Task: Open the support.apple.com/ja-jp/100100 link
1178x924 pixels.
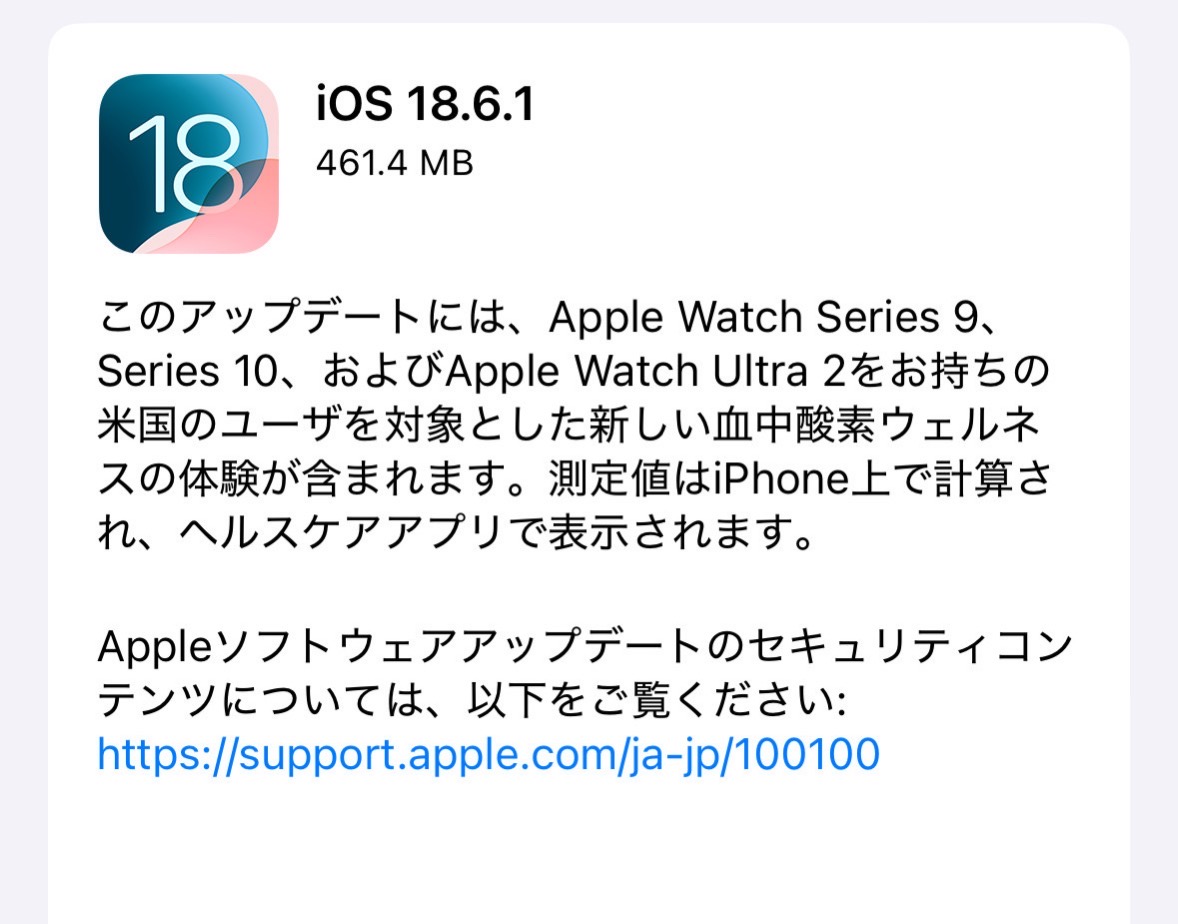Action: point(488,753)
